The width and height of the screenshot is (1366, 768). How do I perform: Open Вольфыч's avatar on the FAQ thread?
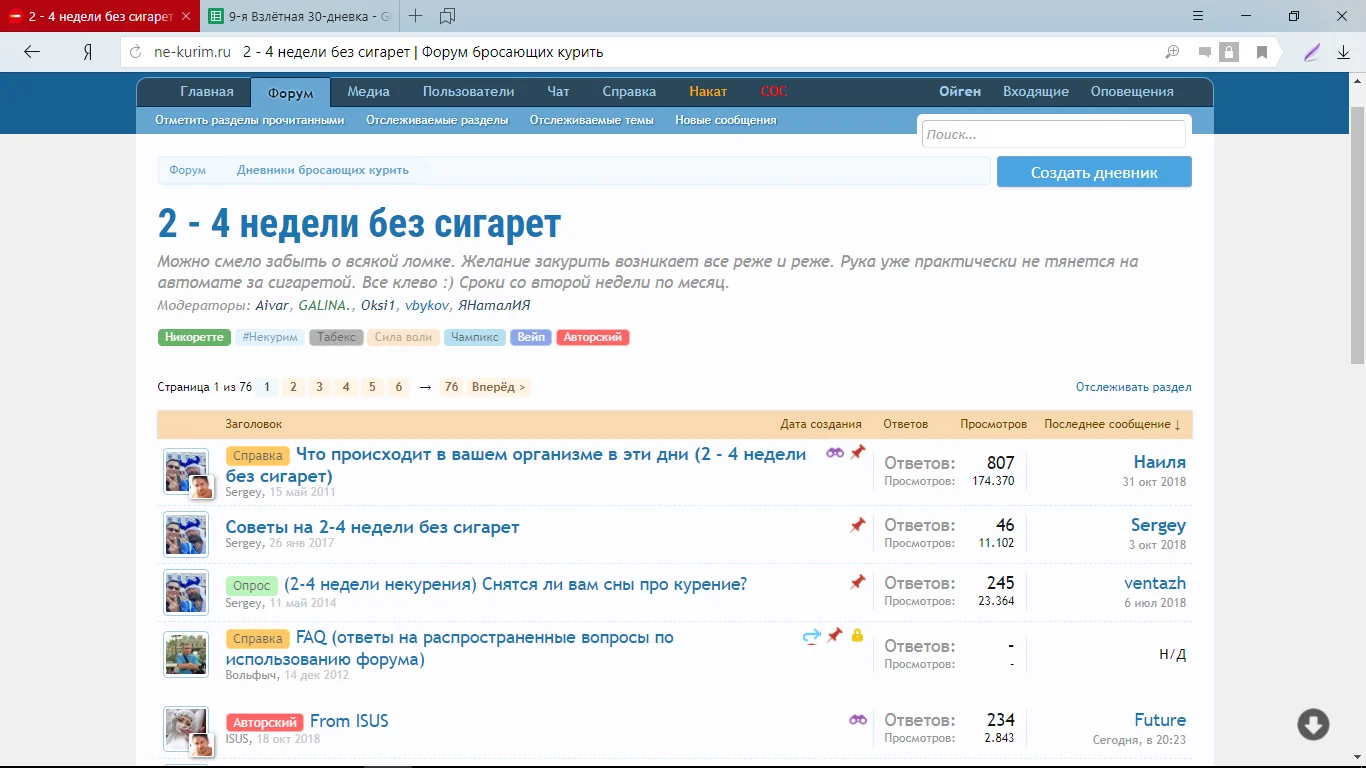click(186, 654)
